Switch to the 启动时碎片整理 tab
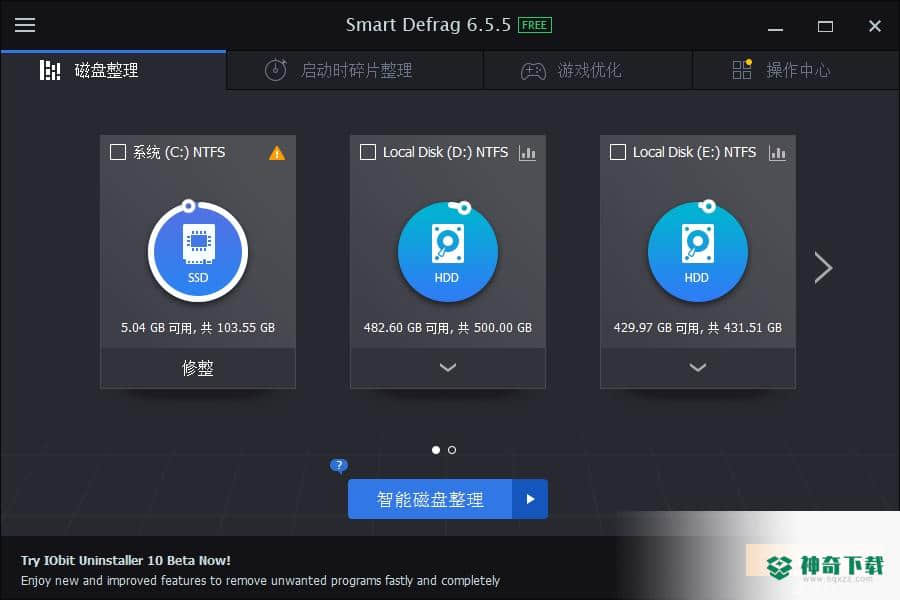This screenshot has width=900, height=600. click(355, 70)
